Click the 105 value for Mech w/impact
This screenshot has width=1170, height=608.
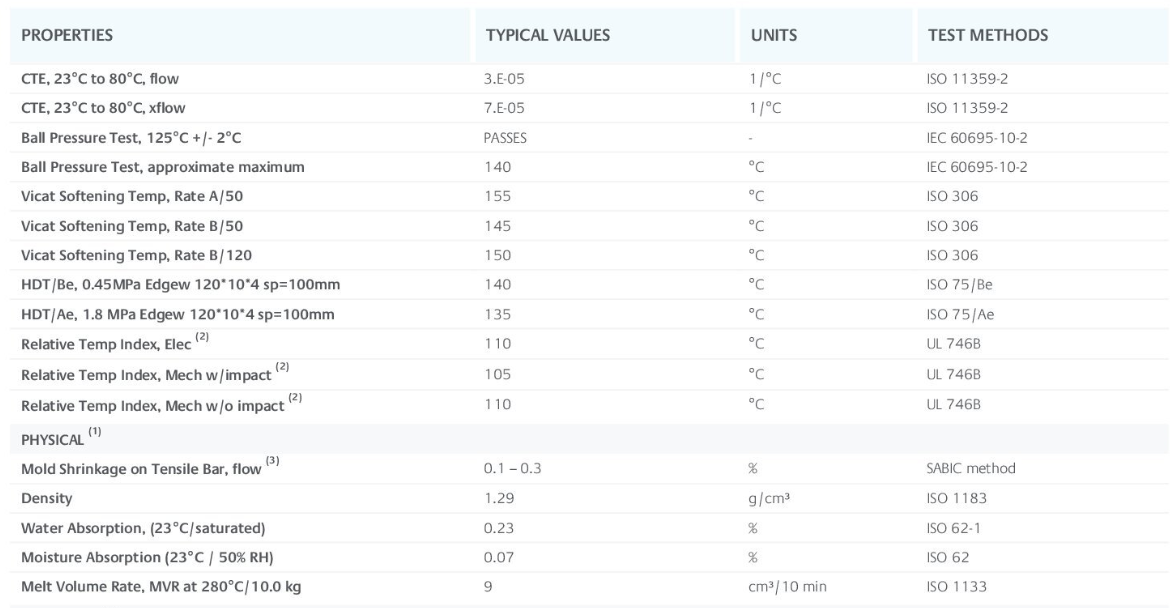[x=497, y=374]
